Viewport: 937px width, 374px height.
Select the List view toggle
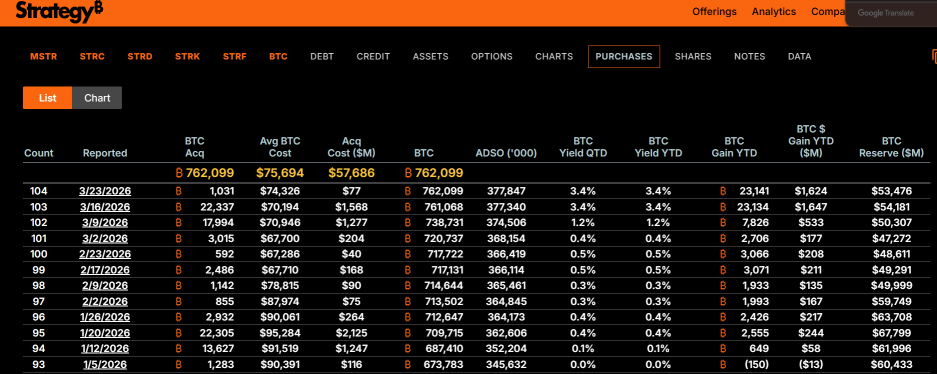[48, 98]
